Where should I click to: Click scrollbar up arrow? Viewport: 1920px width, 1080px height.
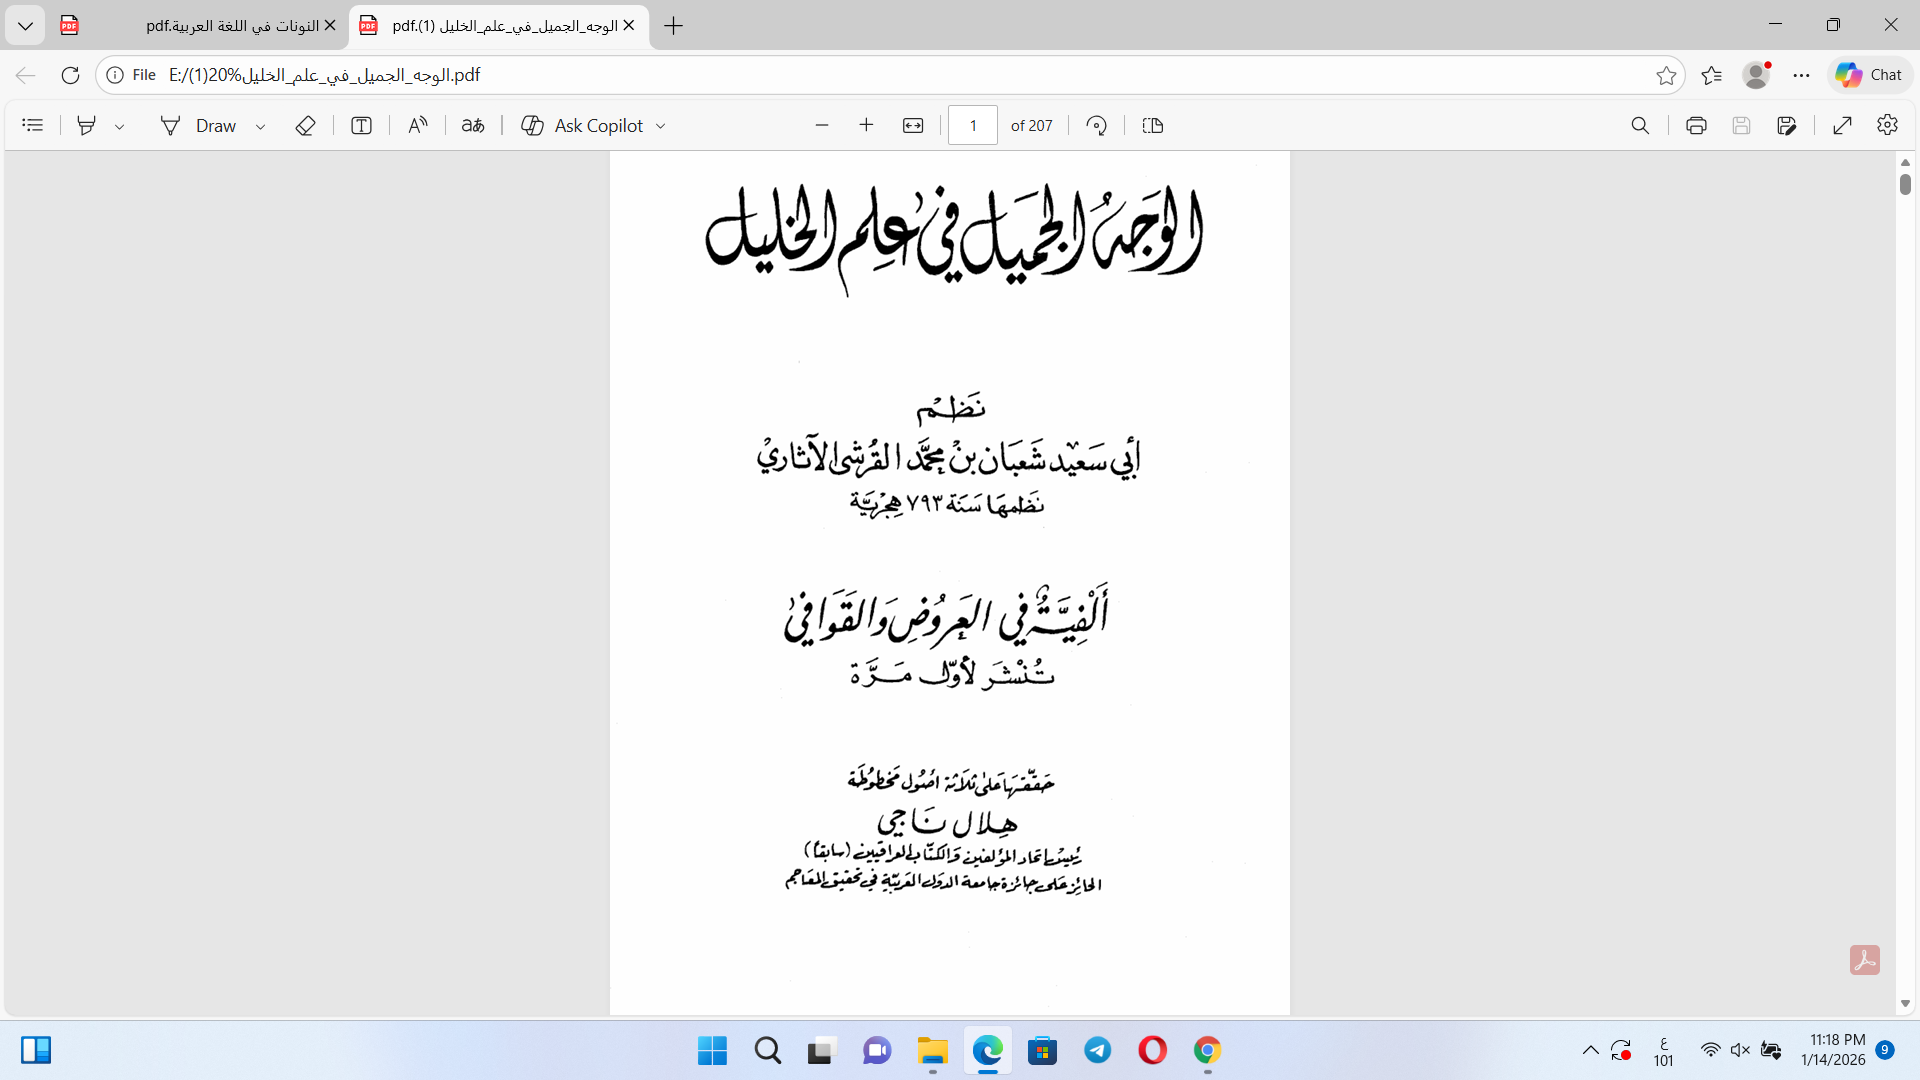[1905, 162]
